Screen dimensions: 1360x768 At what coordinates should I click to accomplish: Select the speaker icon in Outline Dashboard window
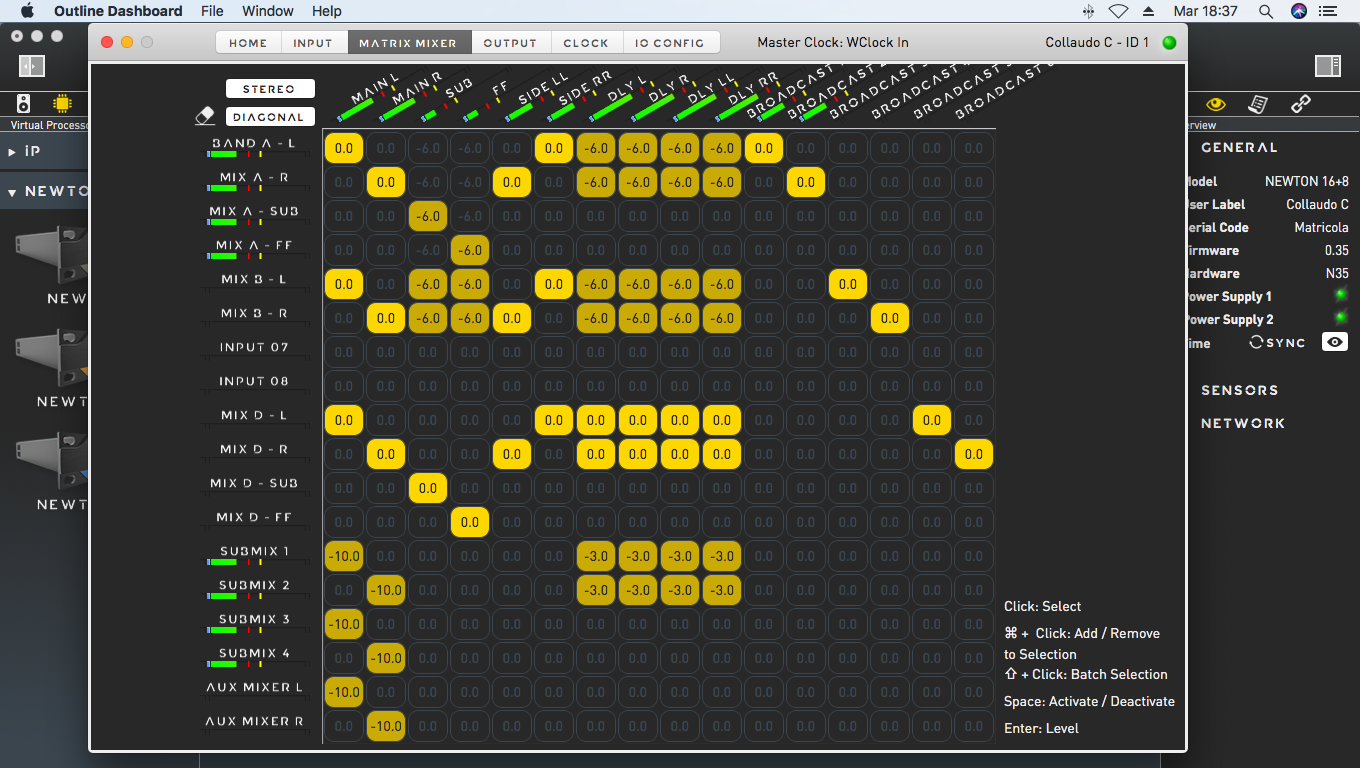23,103
